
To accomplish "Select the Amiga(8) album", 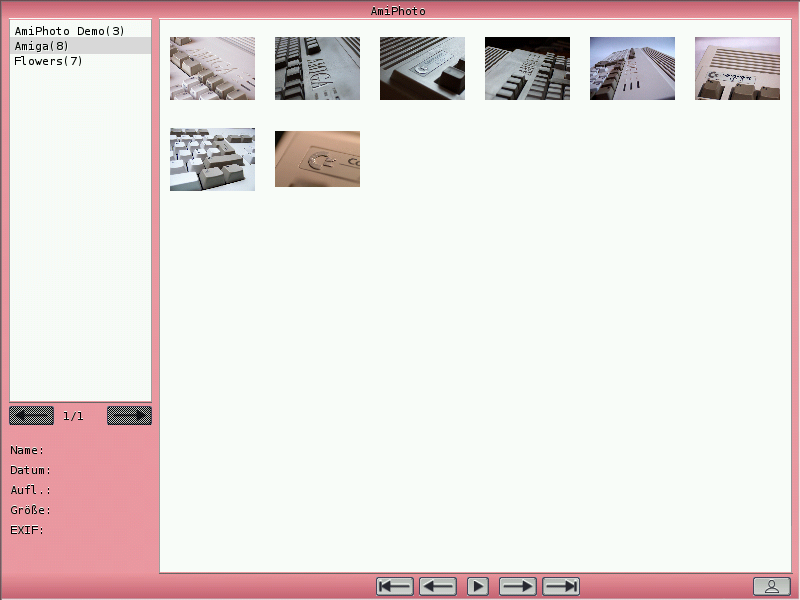I will pyautogui.click(x=42, y=46).
